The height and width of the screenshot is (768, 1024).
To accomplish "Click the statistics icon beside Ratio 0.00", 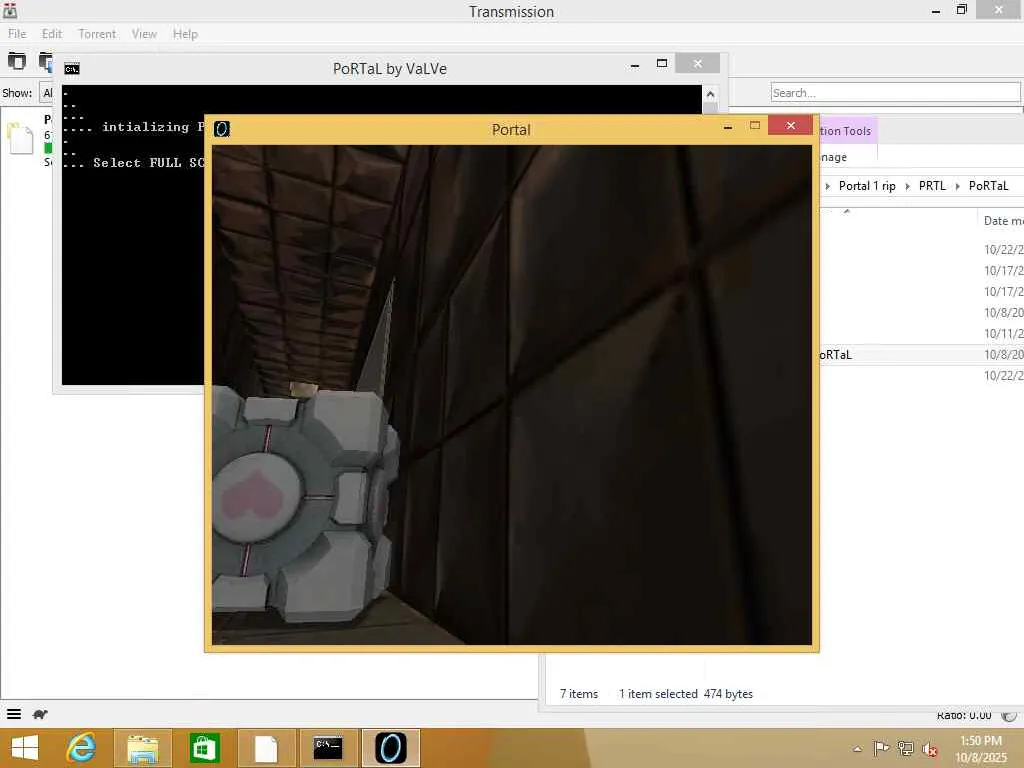I will 1009,716.
